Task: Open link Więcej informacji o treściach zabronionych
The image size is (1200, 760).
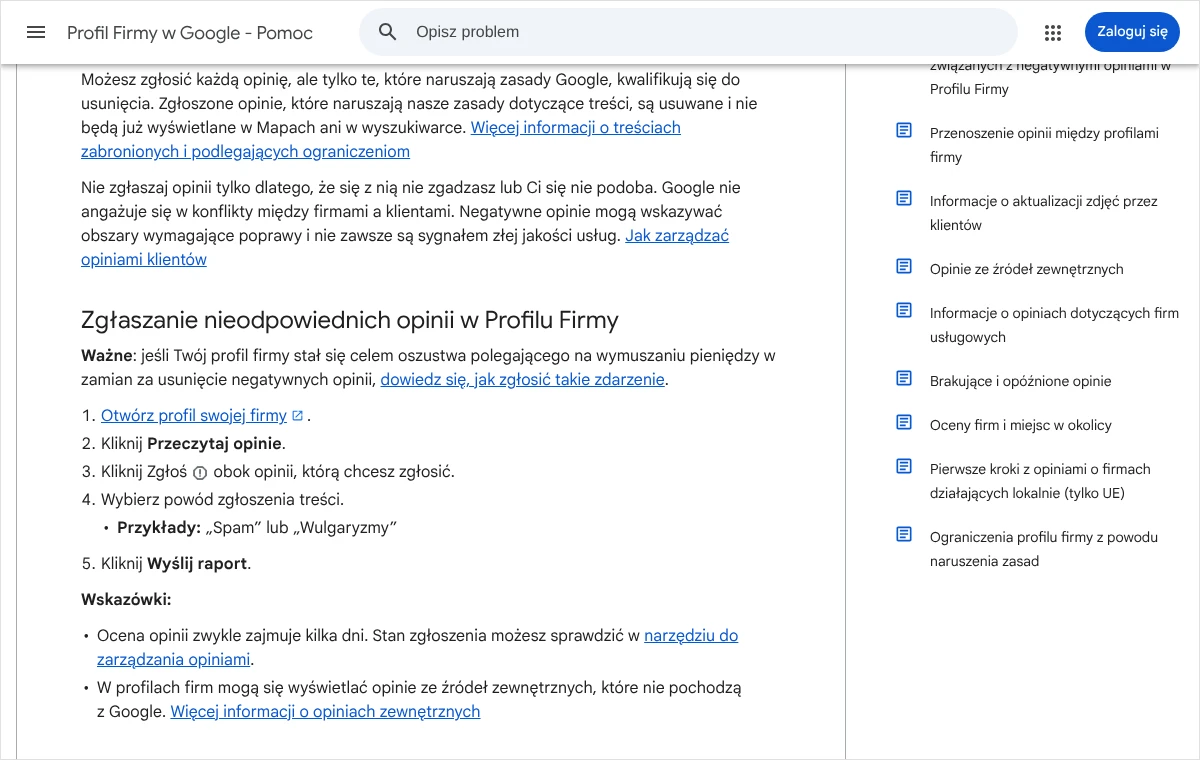Action: [381, 140]
